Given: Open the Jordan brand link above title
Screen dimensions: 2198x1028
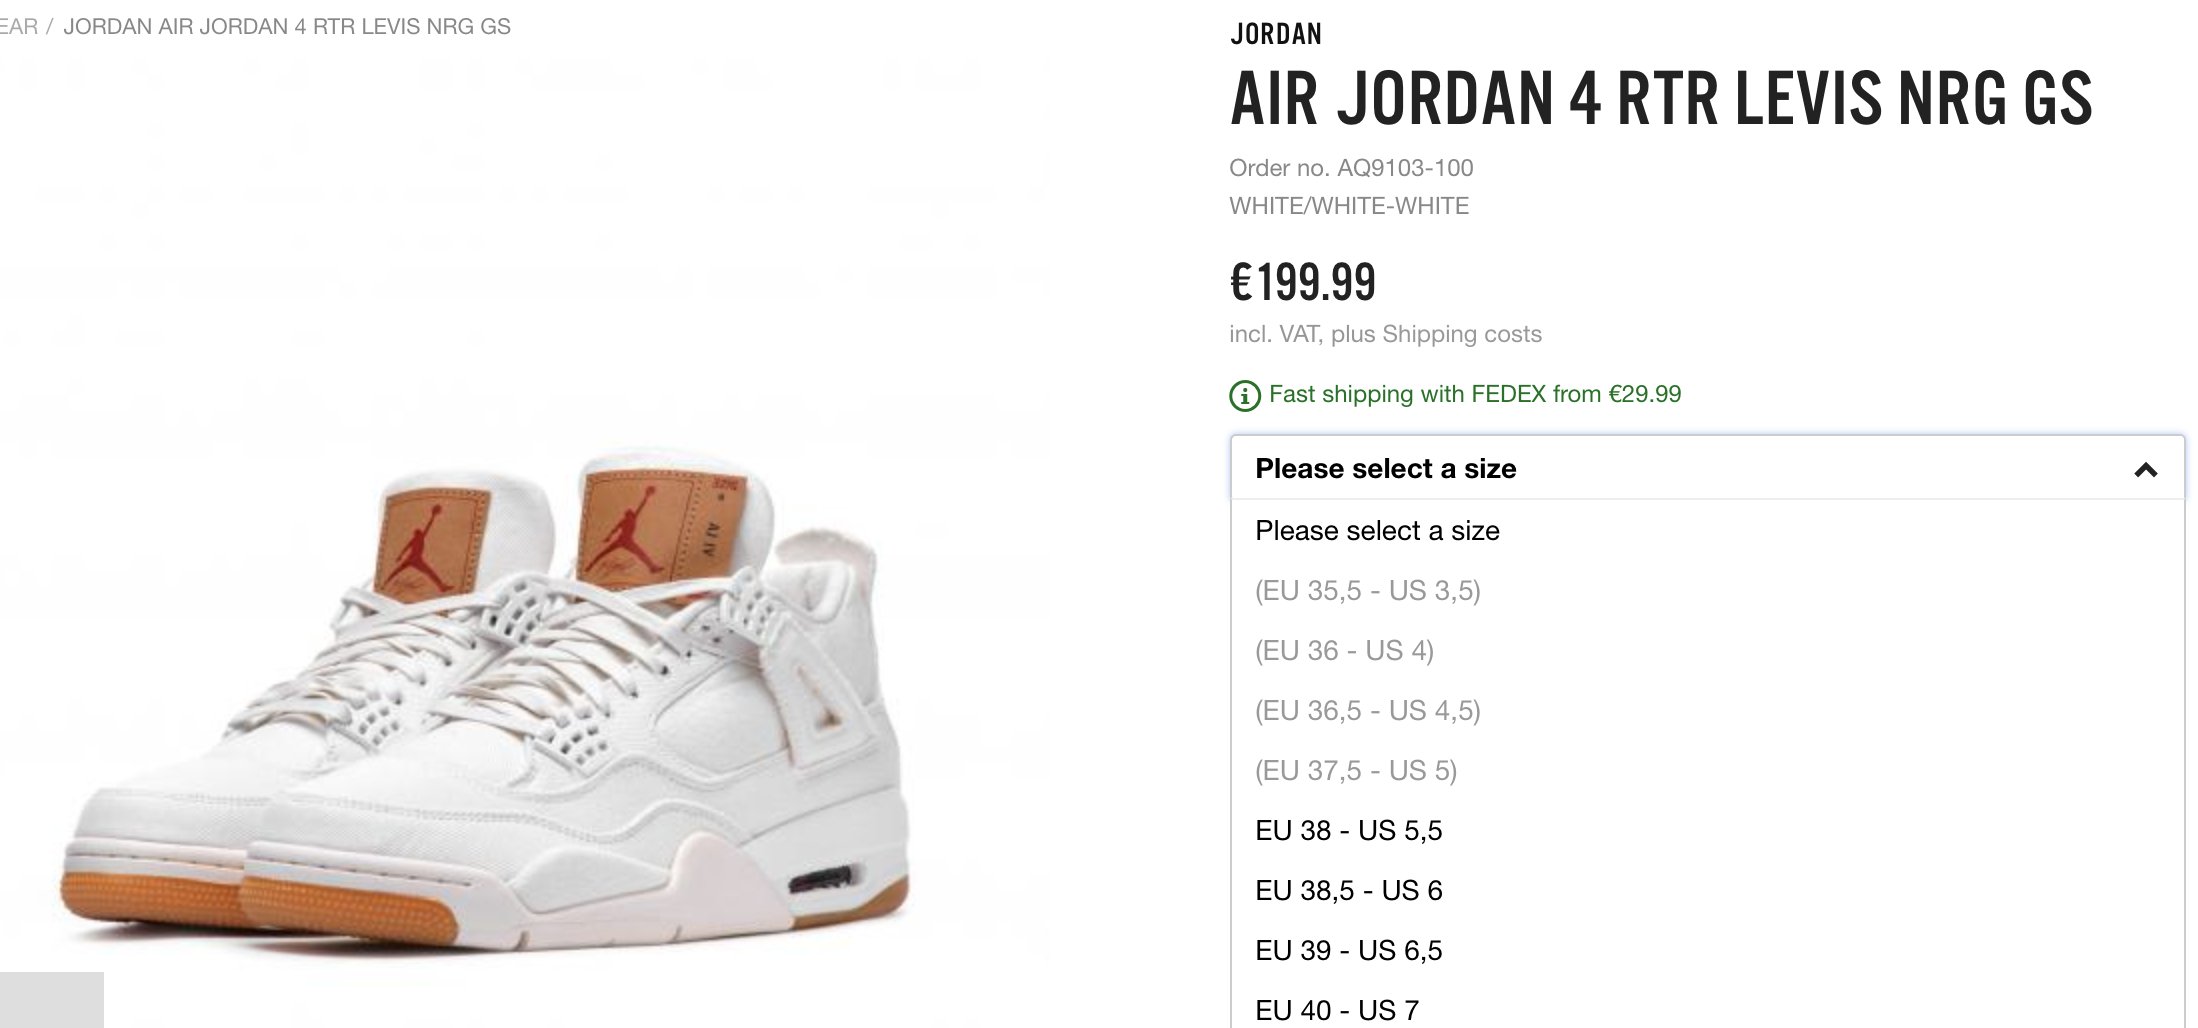Looking at the screenshot, I should pos(1276,34).
